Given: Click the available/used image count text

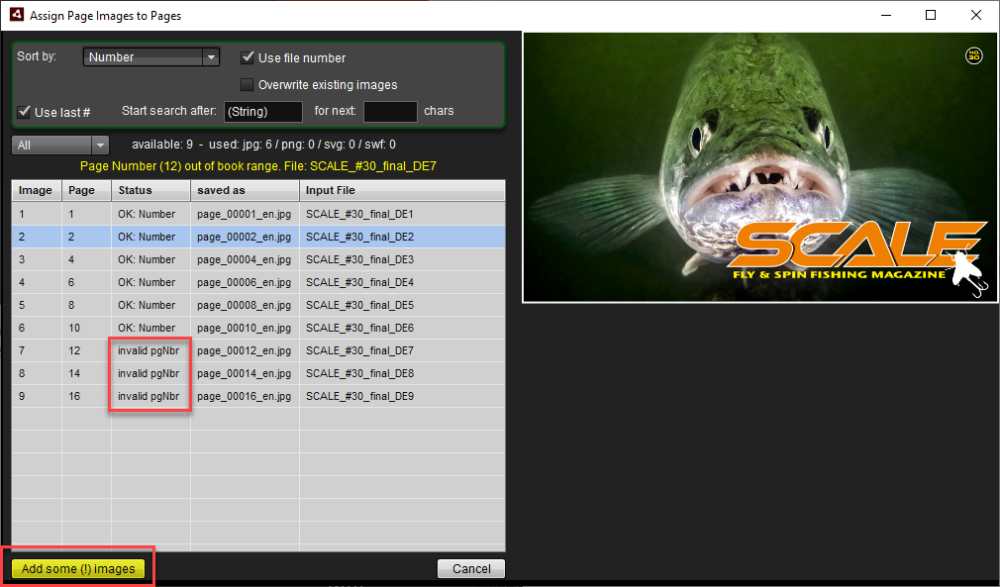Looking at the screenshot, I should (263, 144).
